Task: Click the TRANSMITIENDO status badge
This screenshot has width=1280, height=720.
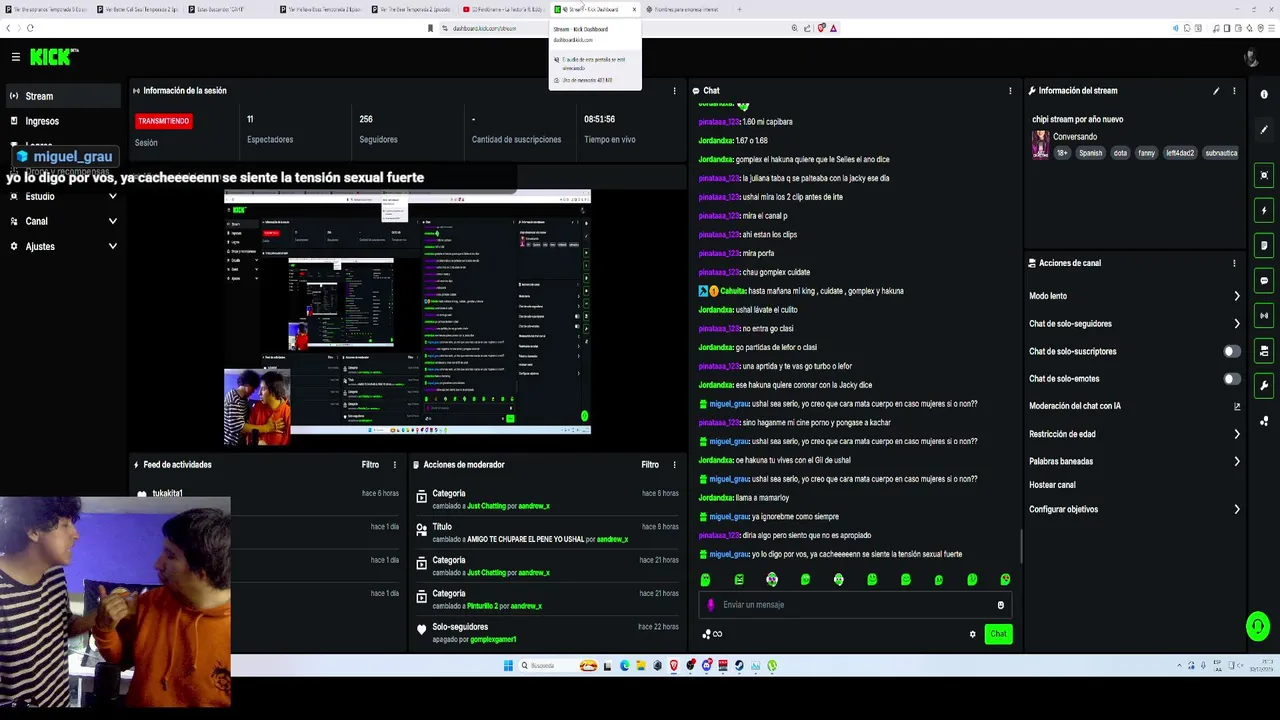Action: pyautogui.click(x=163, y=121)
